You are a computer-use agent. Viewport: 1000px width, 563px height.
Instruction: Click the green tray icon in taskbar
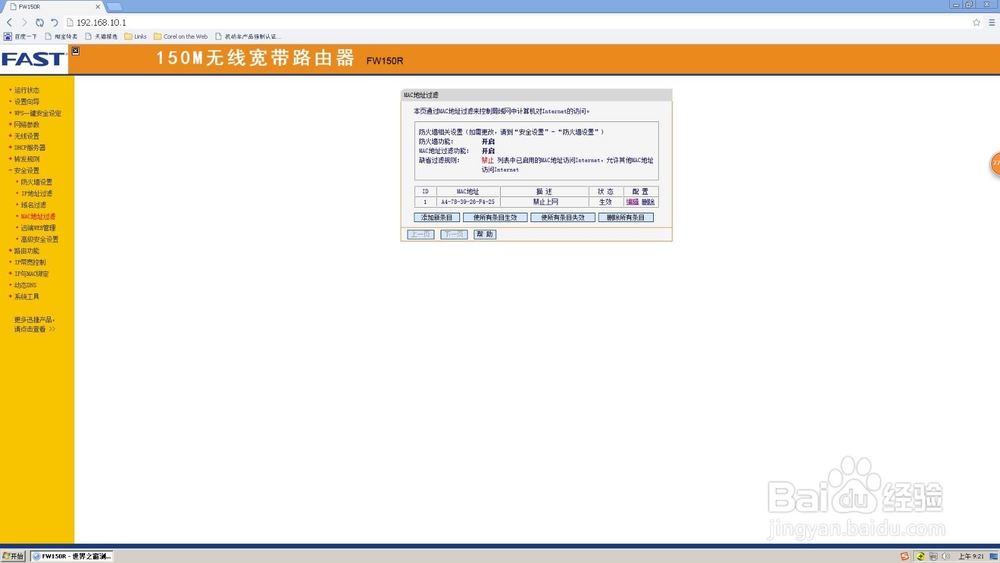[x=920, y=557]
